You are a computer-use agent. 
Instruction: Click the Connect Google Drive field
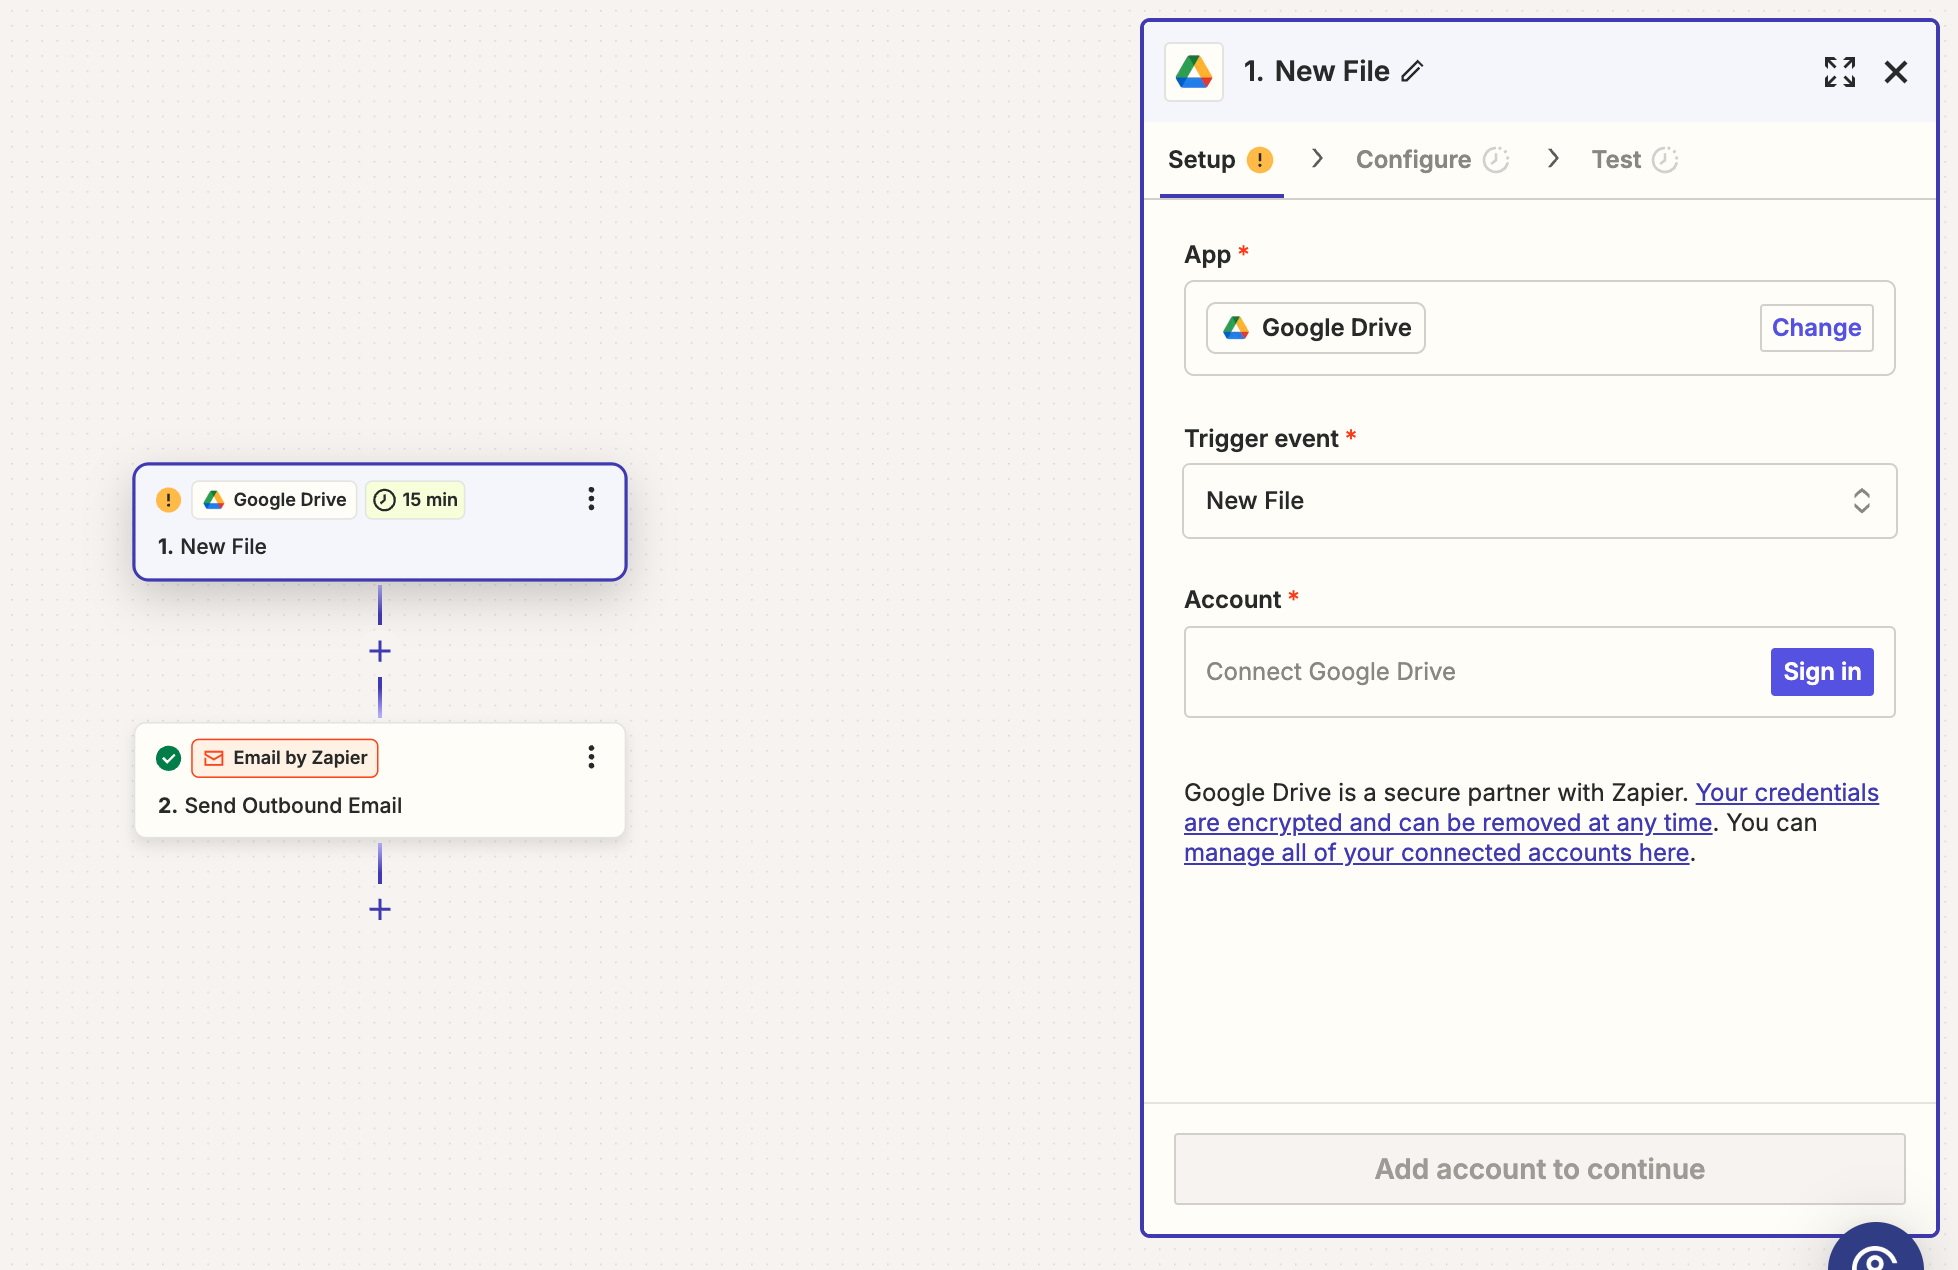[1539, 672]
